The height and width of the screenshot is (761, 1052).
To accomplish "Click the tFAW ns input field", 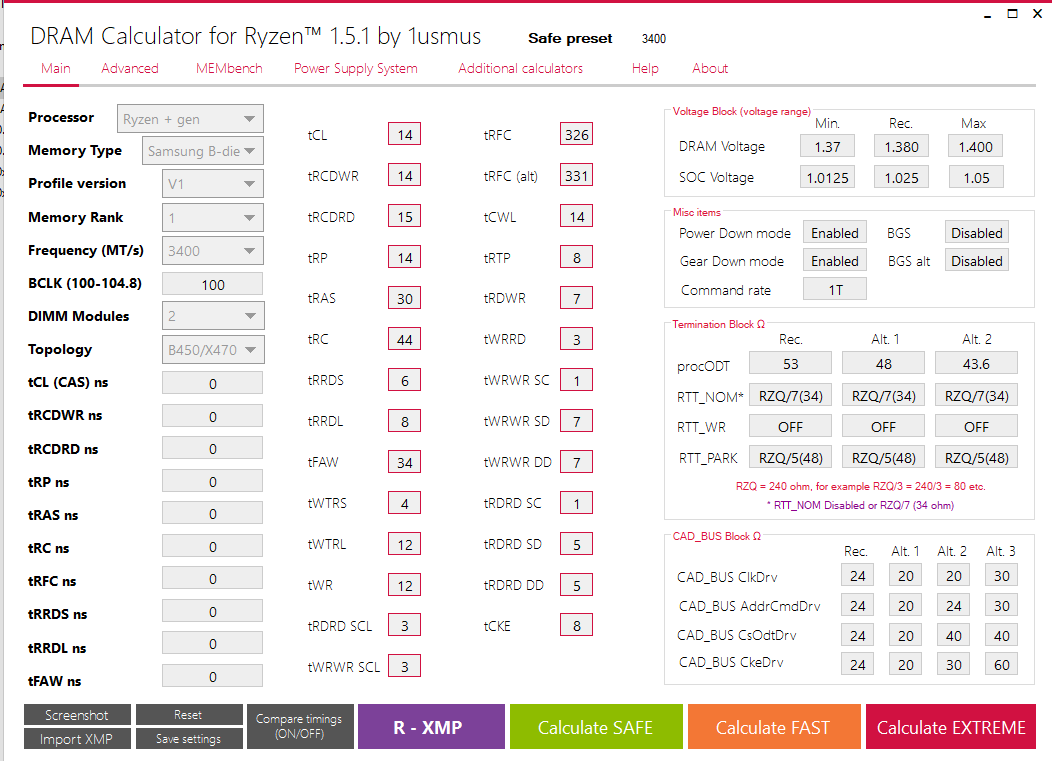I will click(213, 677).
